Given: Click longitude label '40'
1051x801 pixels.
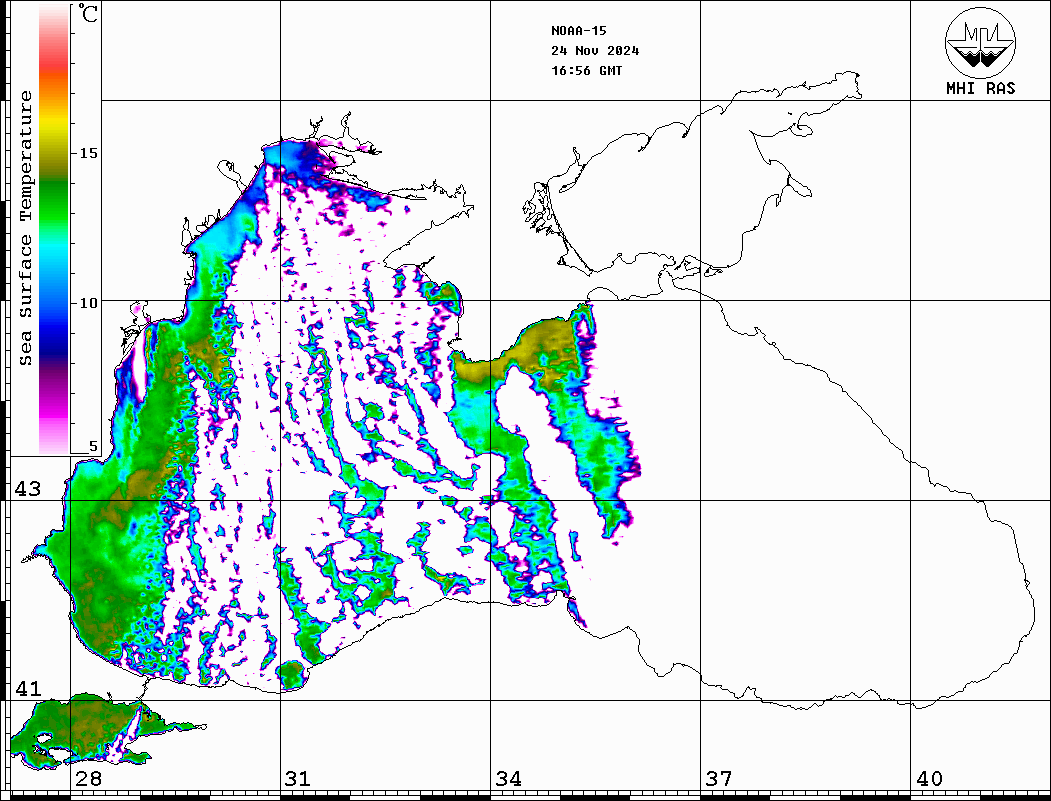Looking at the screenshot, I should click(929, 779).
